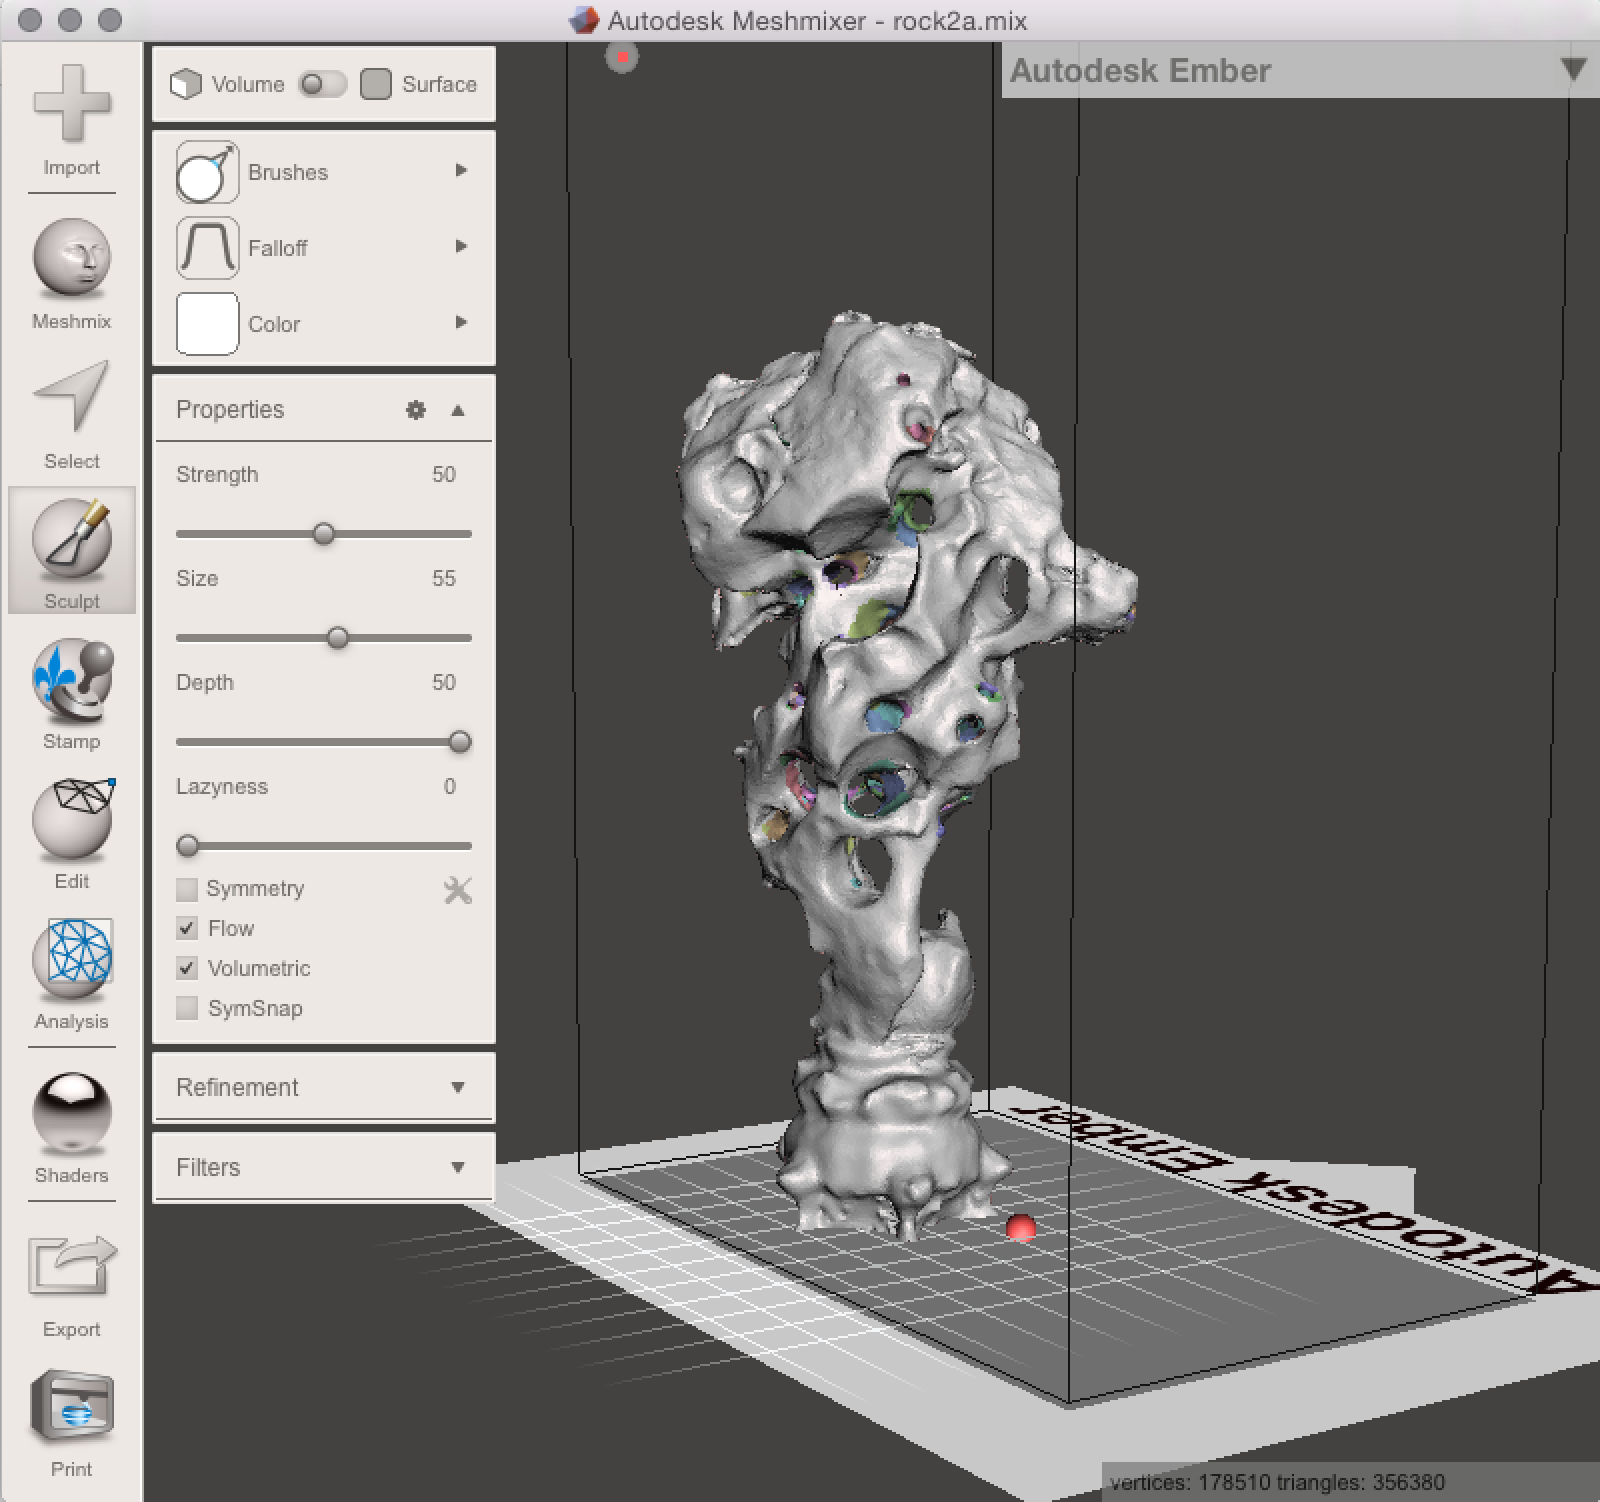Click the Depth value 50

click(443, 682)
